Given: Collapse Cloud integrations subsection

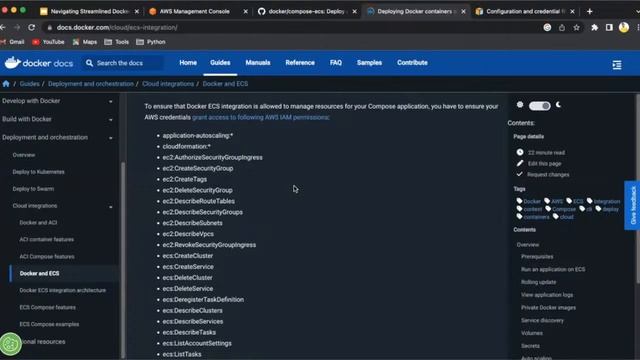Looking at the screenshot, I should pos(111,207).
